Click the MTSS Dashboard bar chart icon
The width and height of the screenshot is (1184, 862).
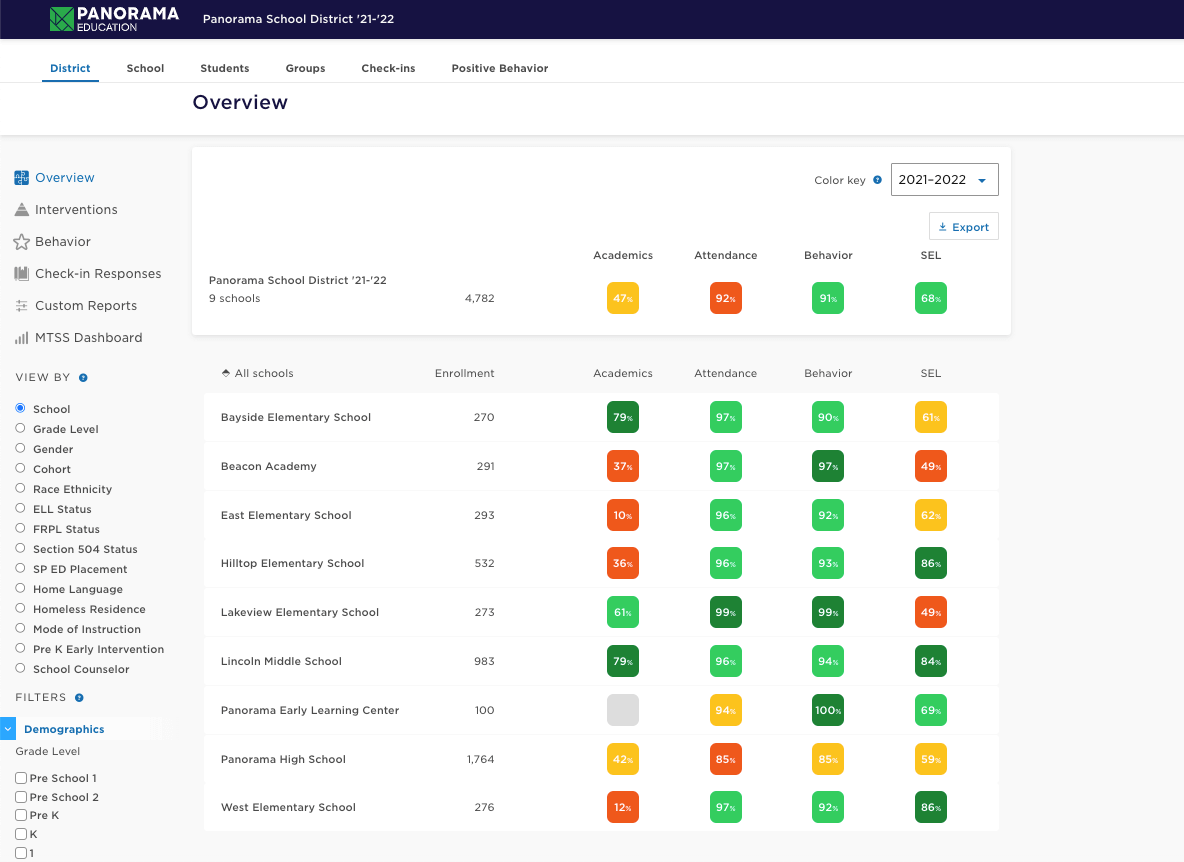click(x=21, y=337)
